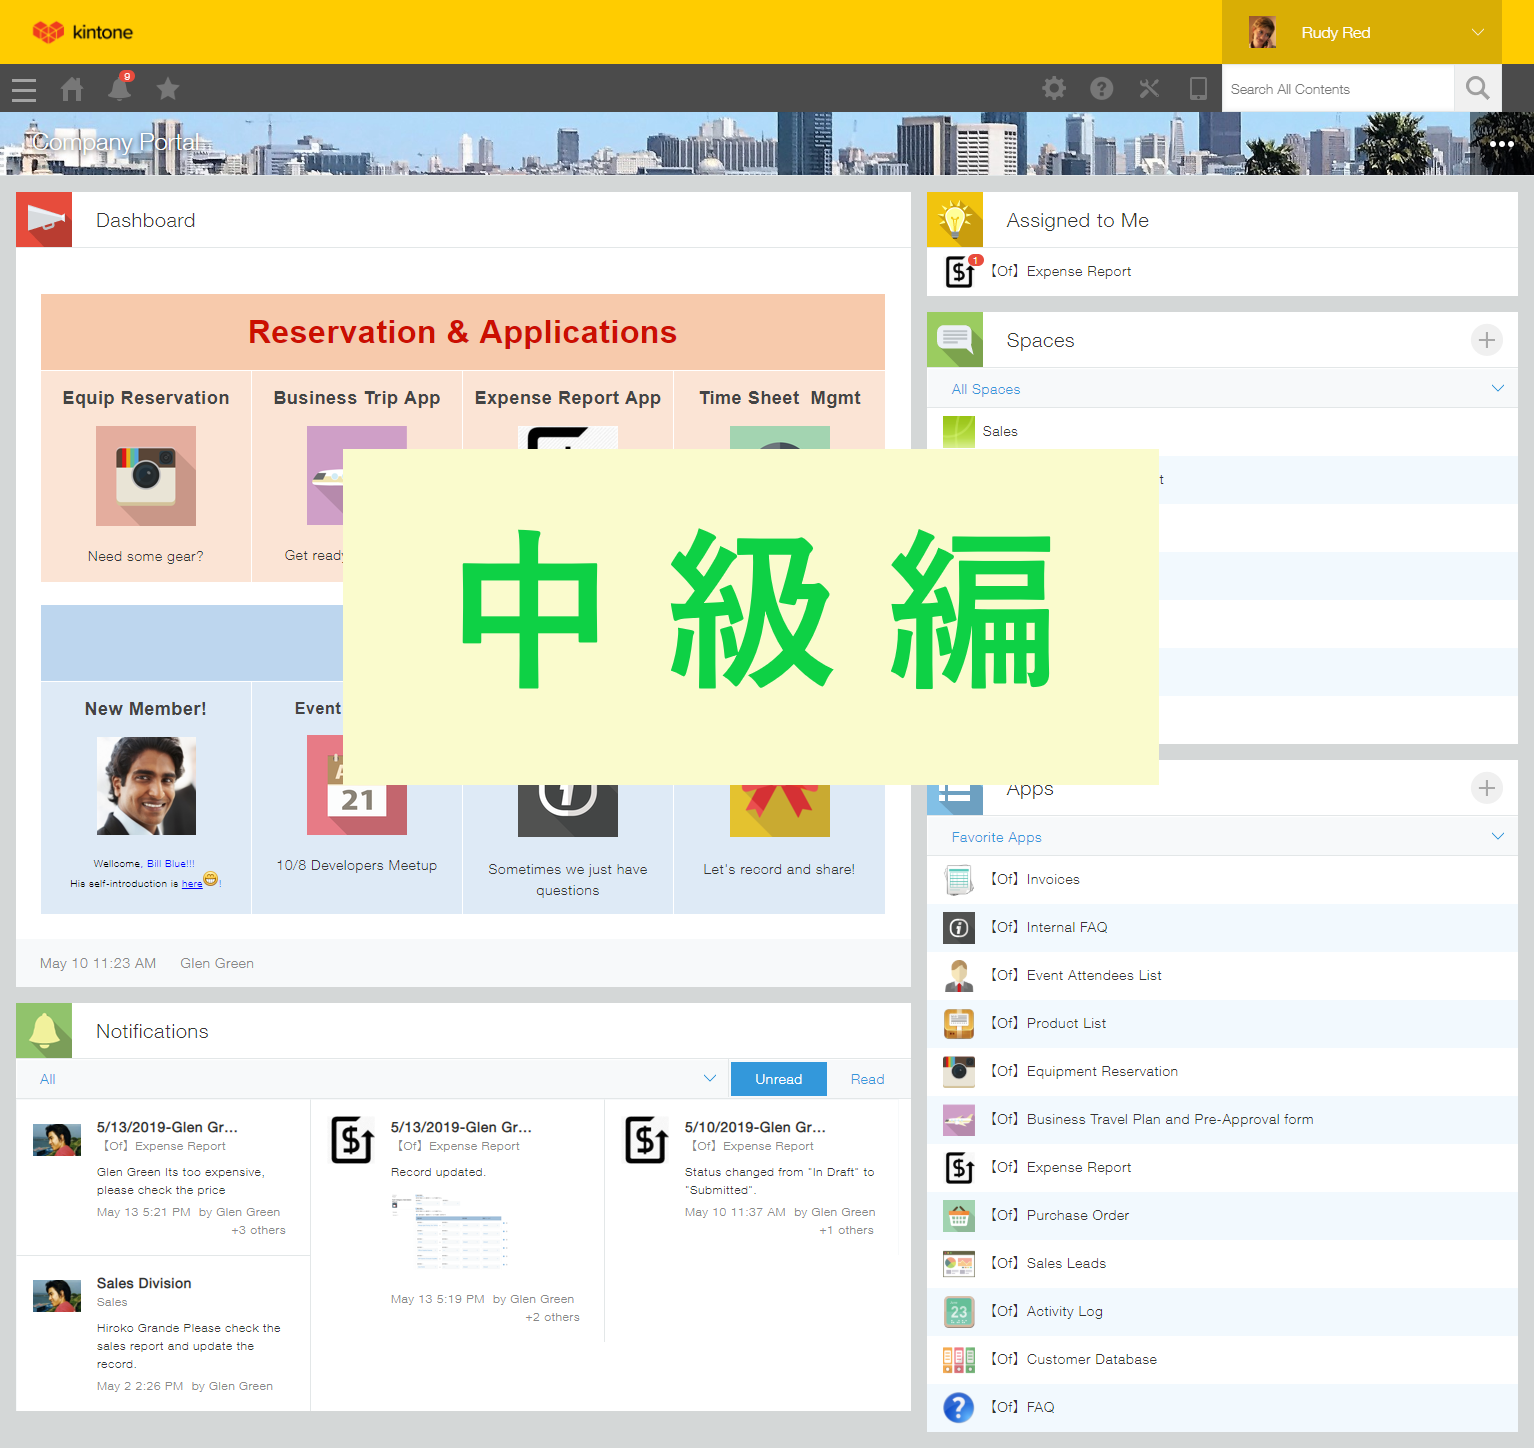The height and width of the screenshot is (1448, 1534).
Task: Open the hamburger navigation menu
Action: [x=24, y=90]
